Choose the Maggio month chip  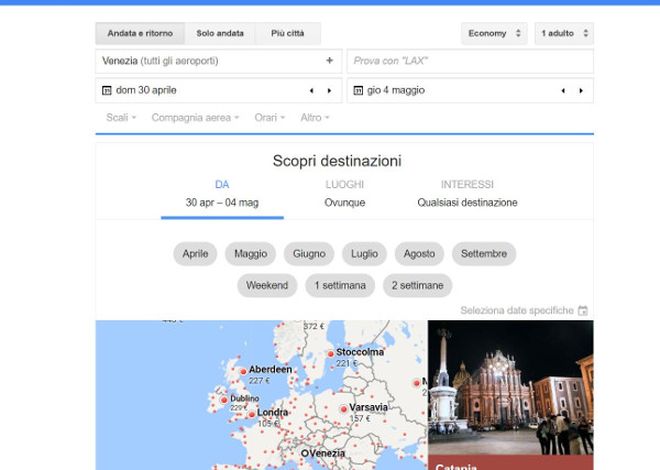tap(250, 254)
